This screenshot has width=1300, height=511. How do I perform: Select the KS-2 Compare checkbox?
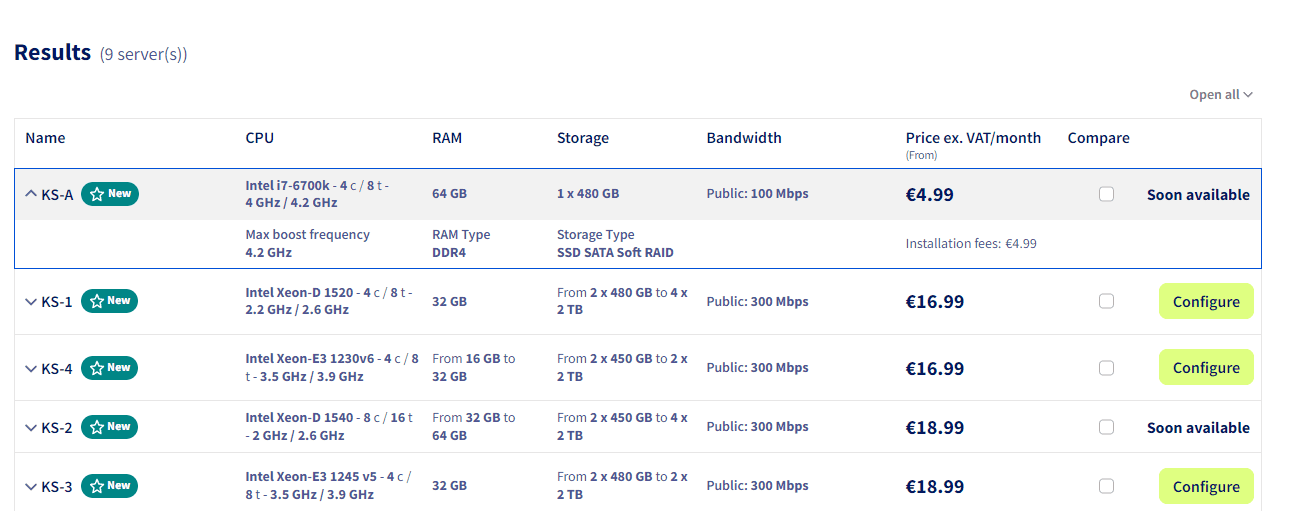1106,427
